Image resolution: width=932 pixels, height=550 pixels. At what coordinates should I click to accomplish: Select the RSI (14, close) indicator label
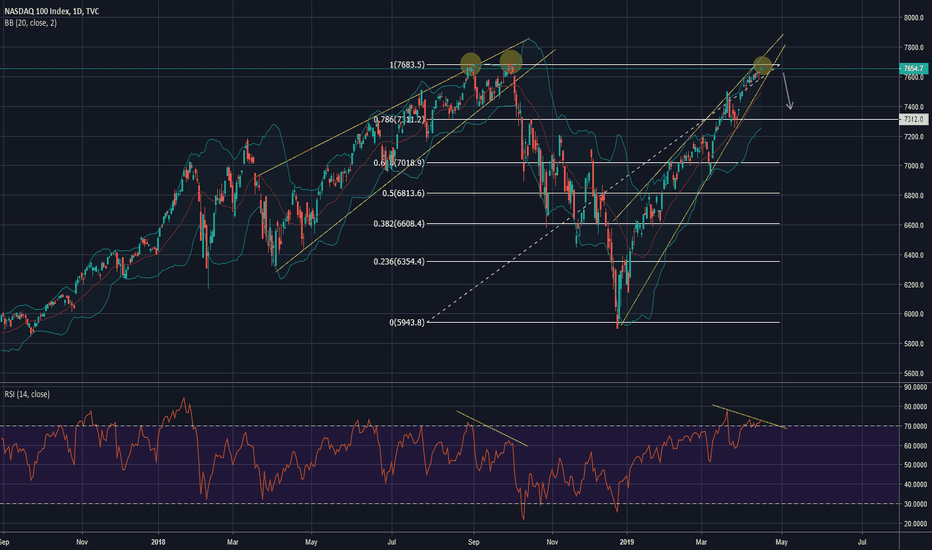tap(27, 394)
